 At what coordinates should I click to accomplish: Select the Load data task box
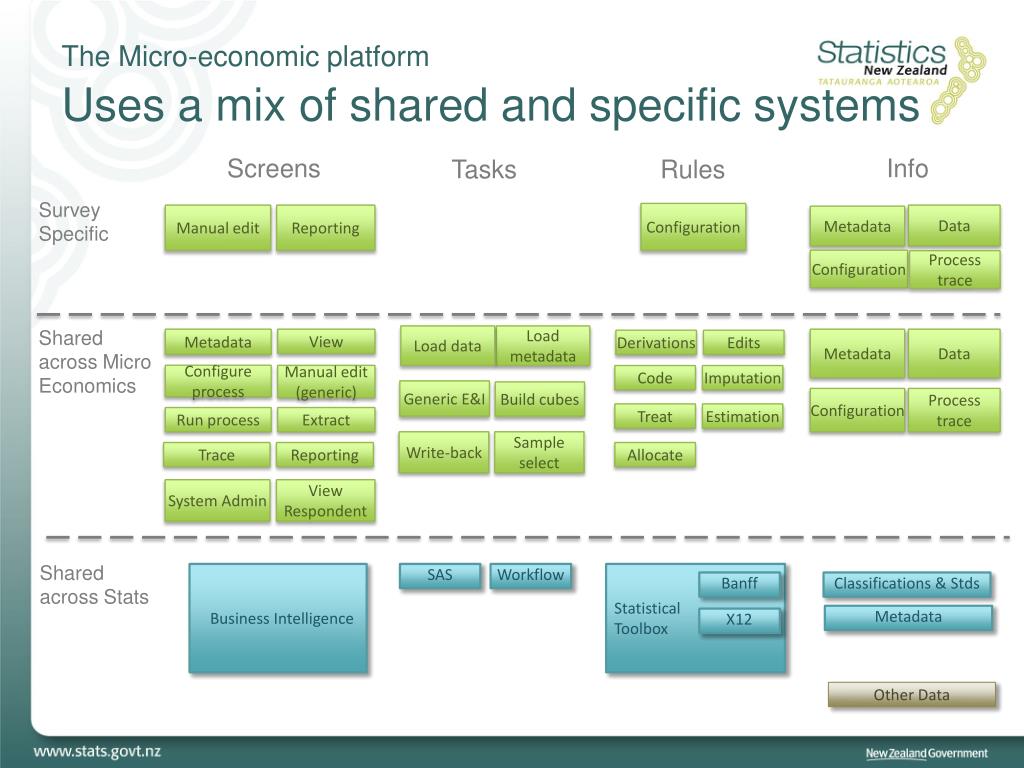[x=447, y=346]
